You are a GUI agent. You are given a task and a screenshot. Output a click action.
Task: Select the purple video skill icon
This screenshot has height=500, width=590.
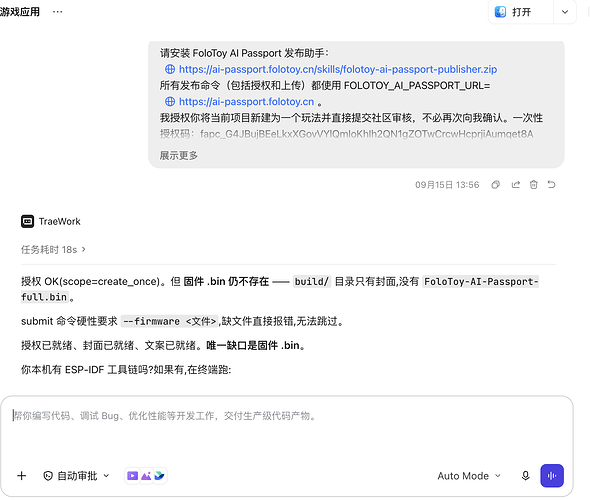(x=132, y=476)
